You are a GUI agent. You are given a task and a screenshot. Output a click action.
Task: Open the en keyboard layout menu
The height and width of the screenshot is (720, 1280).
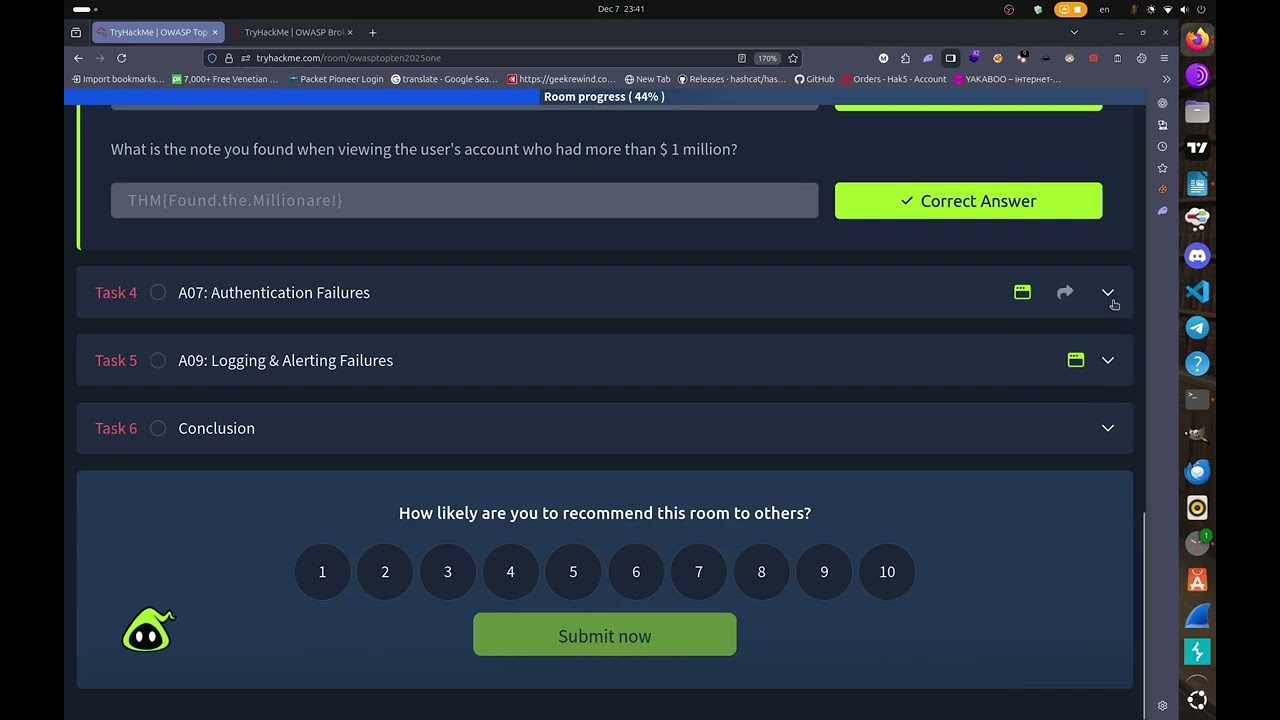click(1104, 9)
